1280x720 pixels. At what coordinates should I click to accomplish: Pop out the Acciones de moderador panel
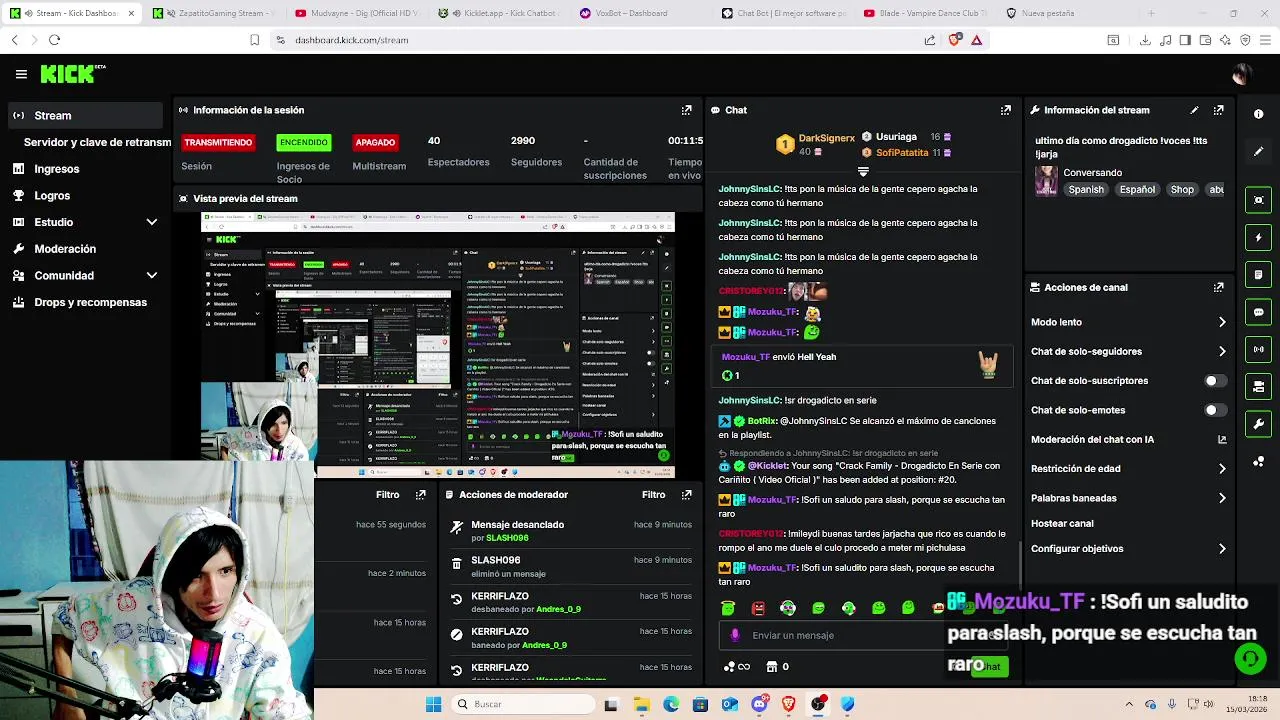tap(686, 494)
